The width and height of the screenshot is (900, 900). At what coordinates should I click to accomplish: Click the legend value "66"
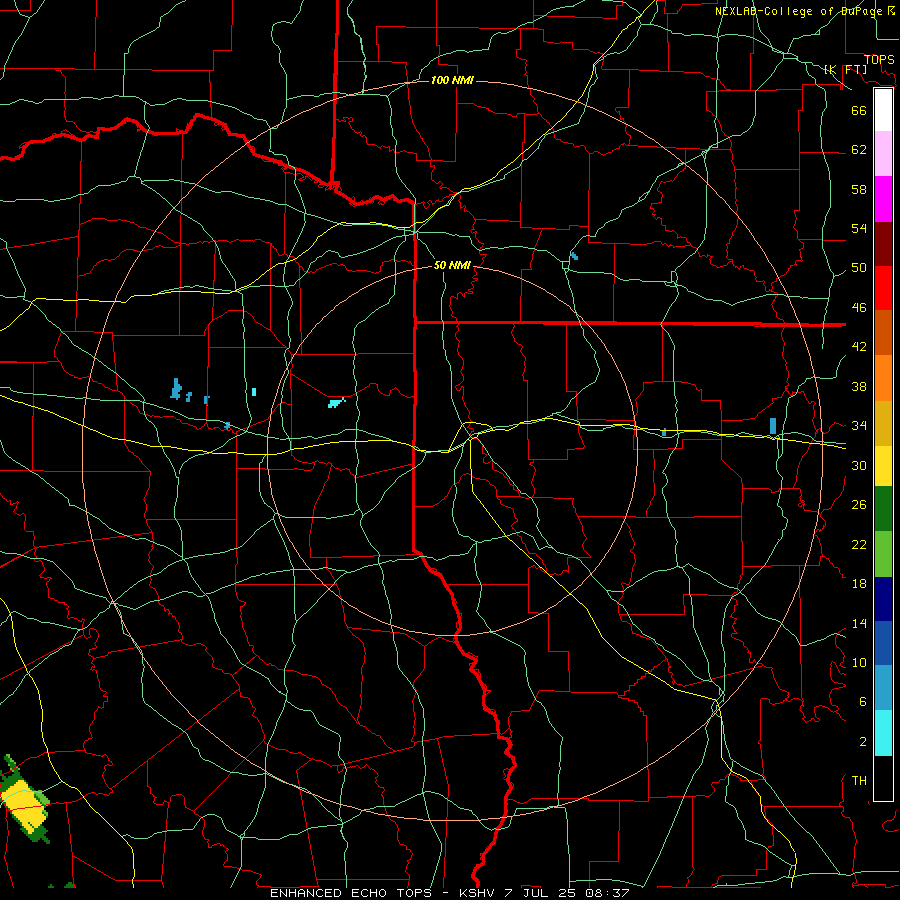[x=859, y=110]
